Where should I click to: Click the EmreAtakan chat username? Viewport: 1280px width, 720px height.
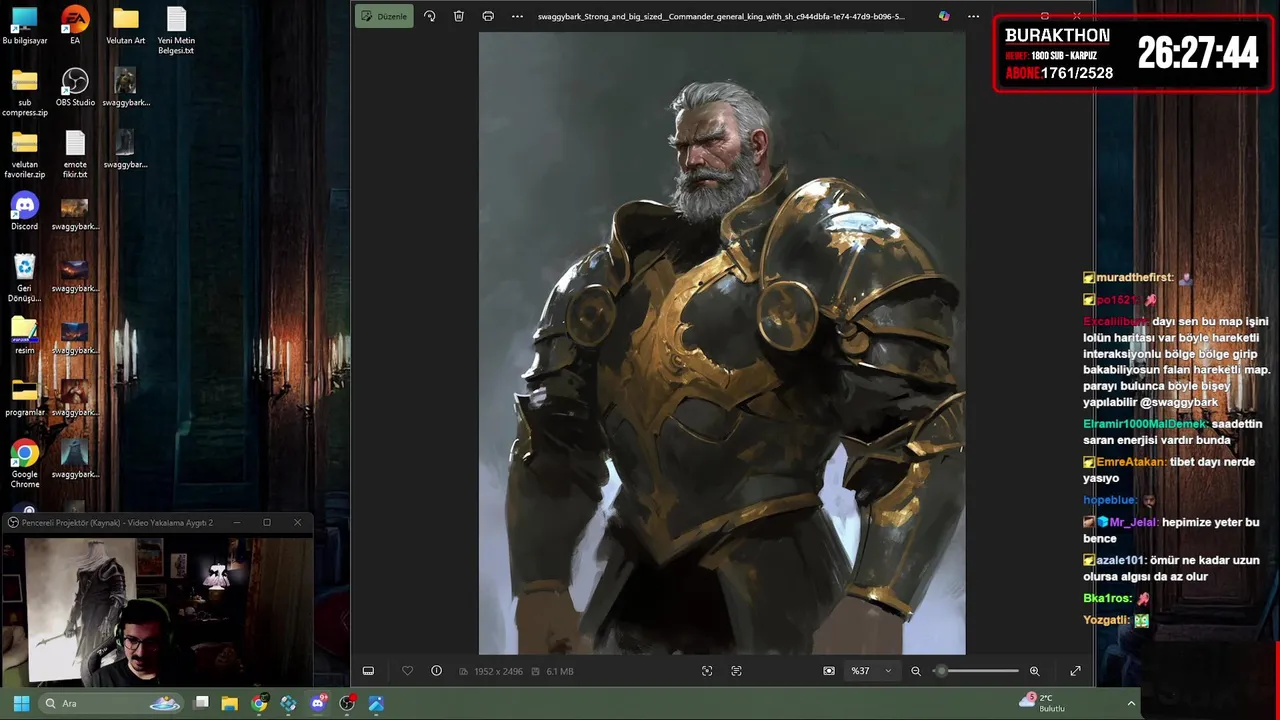1130,462
